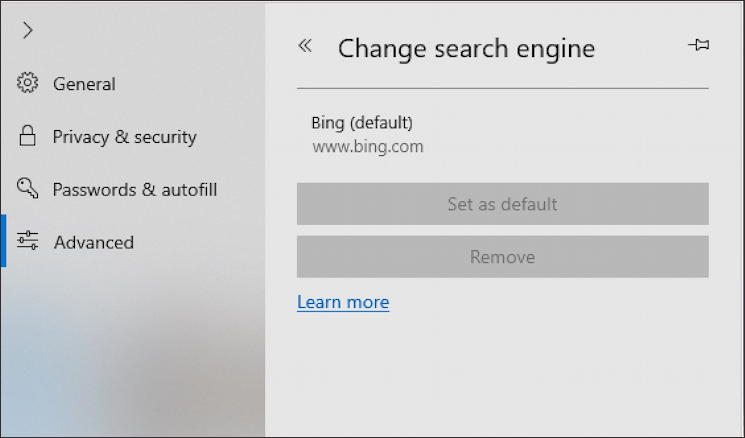Open the General settings section
Image resolution: width=745 pixels, height=438 pixels.
84,84
